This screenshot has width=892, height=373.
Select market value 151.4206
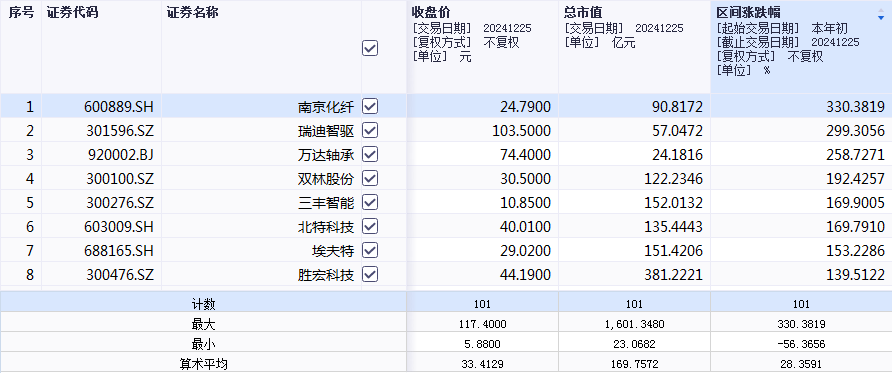(x=674, y=251)
